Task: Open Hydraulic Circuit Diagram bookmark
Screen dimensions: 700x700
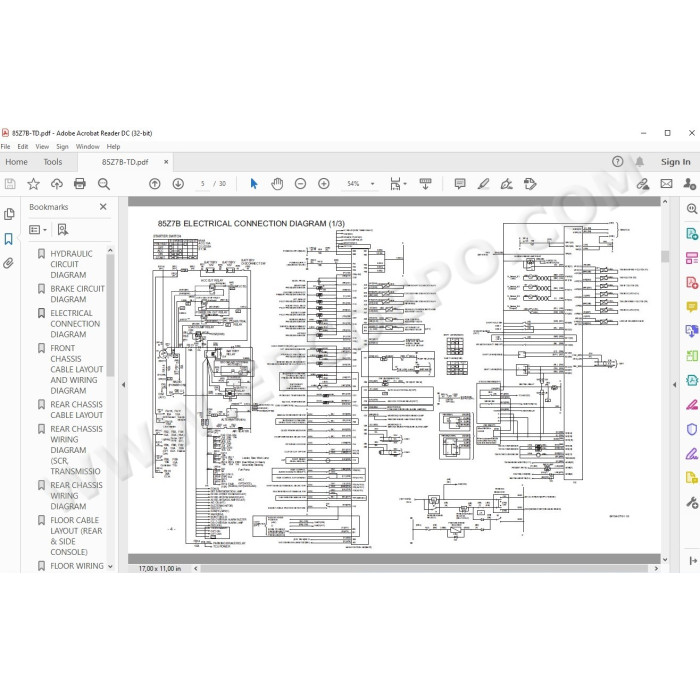Action: [x=71, y=264]
